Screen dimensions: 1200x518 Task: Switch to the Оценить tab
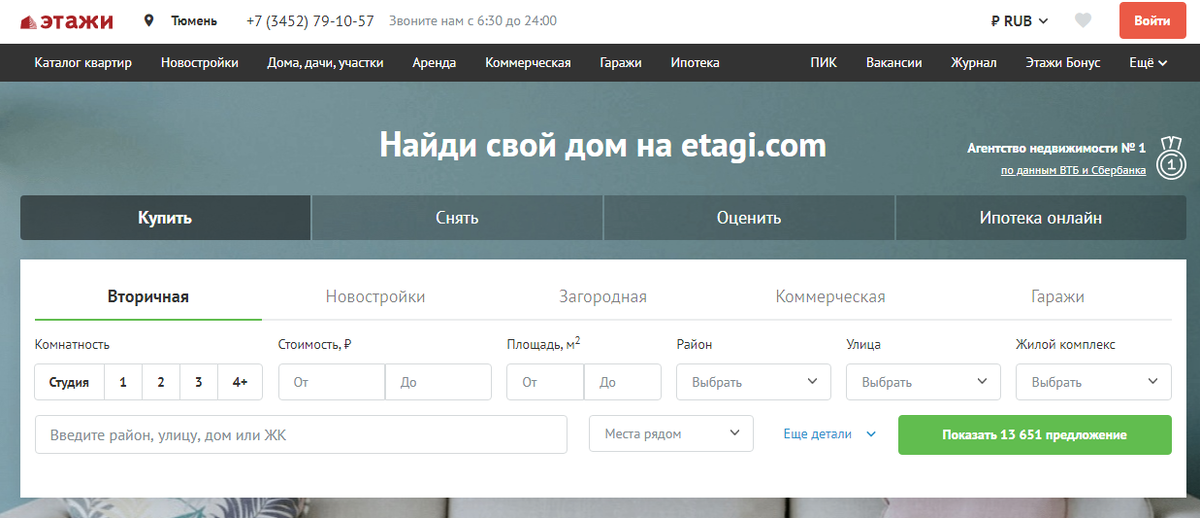[x=749, y=218]
